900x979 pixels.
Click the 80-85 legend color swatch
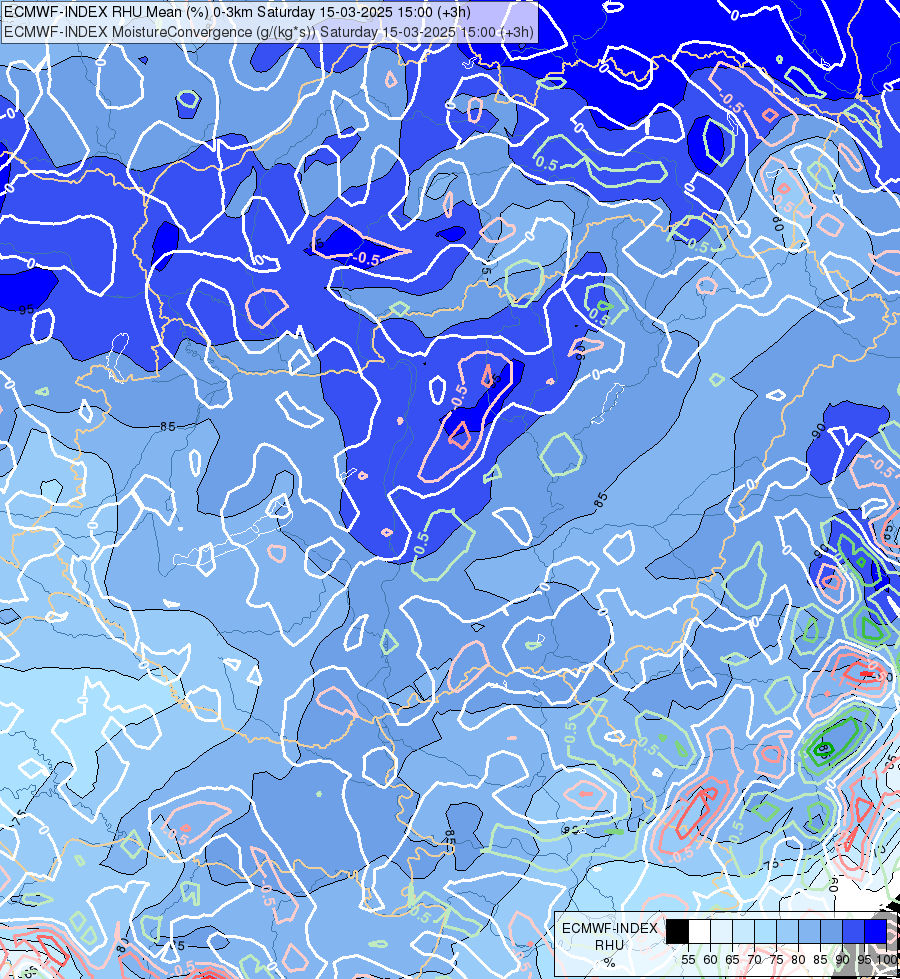click(x=809, y=931)
